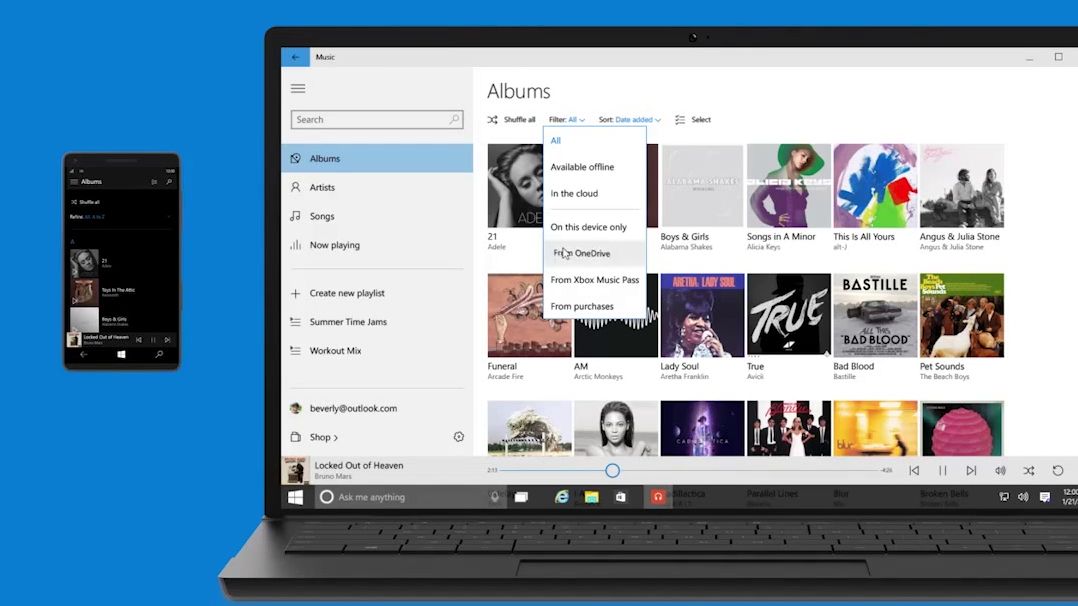Open the 21 album by Adele

tap(516, 186)
